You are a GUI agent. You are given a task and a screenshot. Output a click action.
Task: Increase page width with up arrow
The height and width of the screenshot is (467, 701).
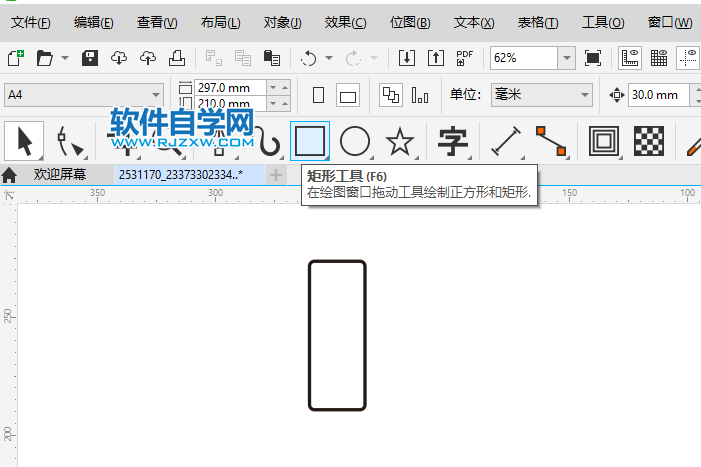[x=285, y=88]
